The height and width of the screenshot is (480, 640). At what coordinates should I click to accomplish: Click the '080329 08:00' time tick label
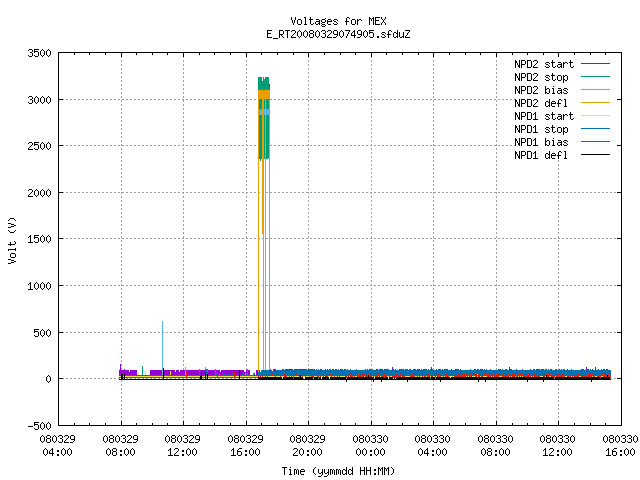click(x=120, y=446)
